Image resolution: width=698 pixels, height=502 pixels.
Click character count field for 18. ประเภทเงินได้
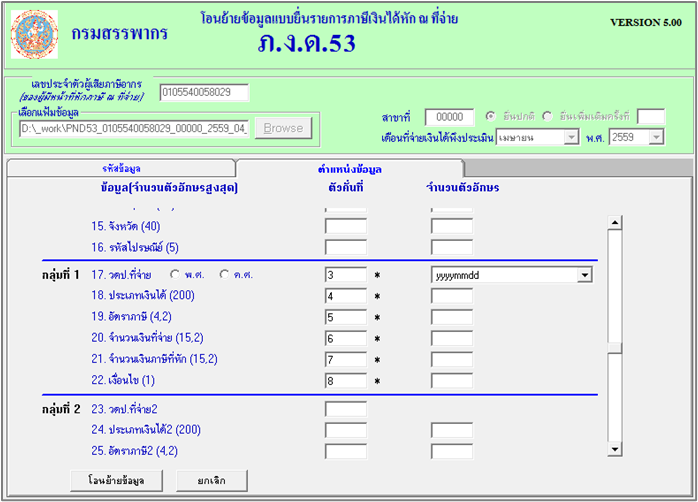coord(452,296)
